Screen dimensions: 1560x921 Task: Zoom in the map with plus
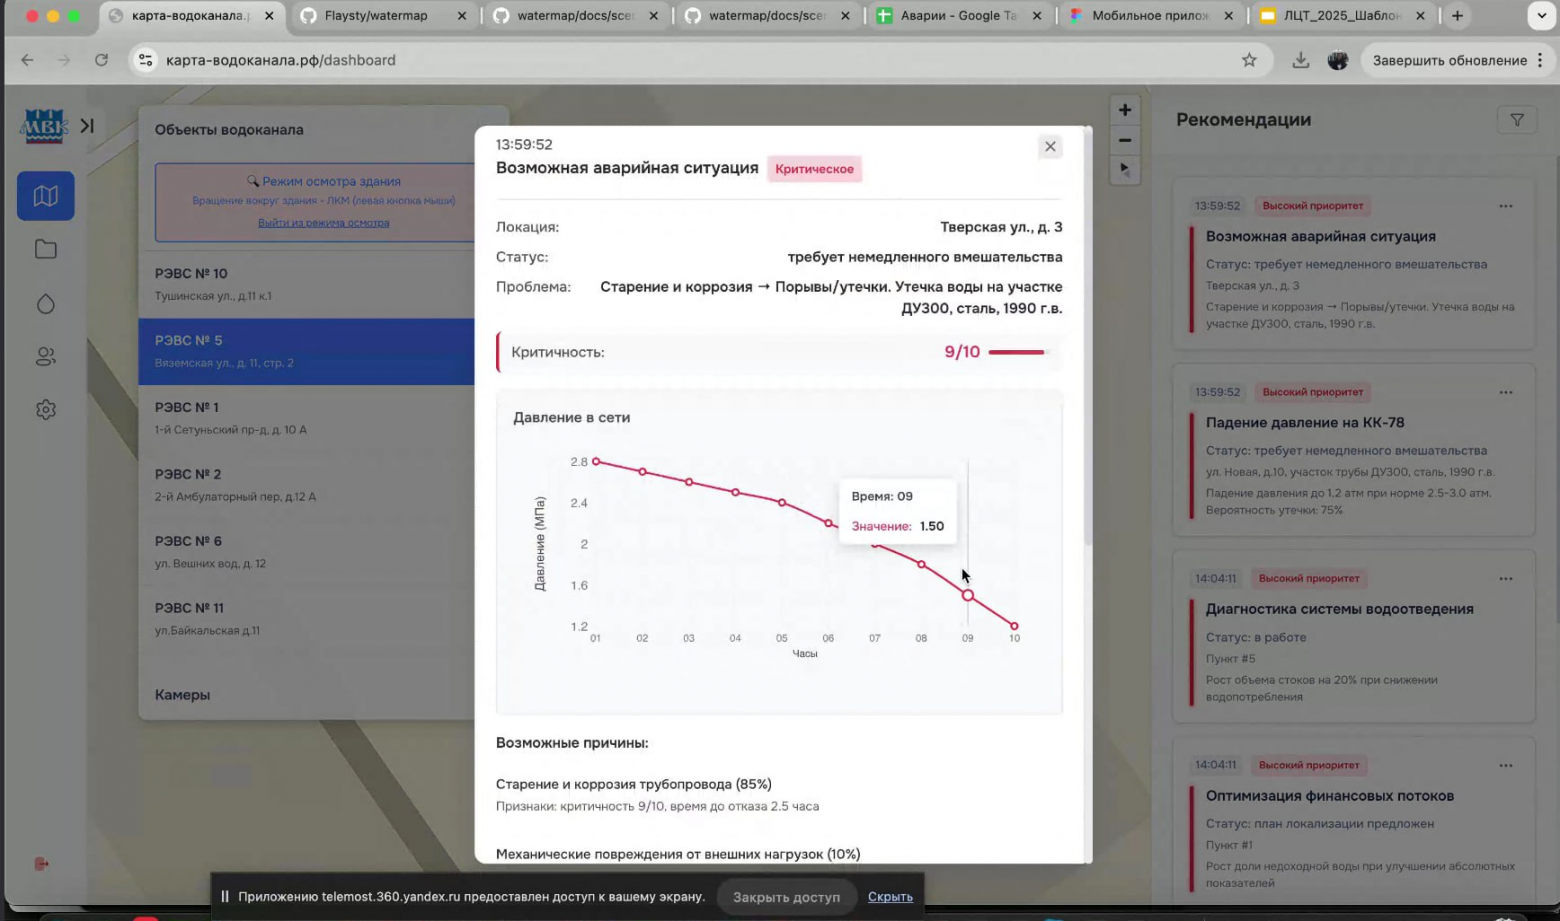[1125, 110]
